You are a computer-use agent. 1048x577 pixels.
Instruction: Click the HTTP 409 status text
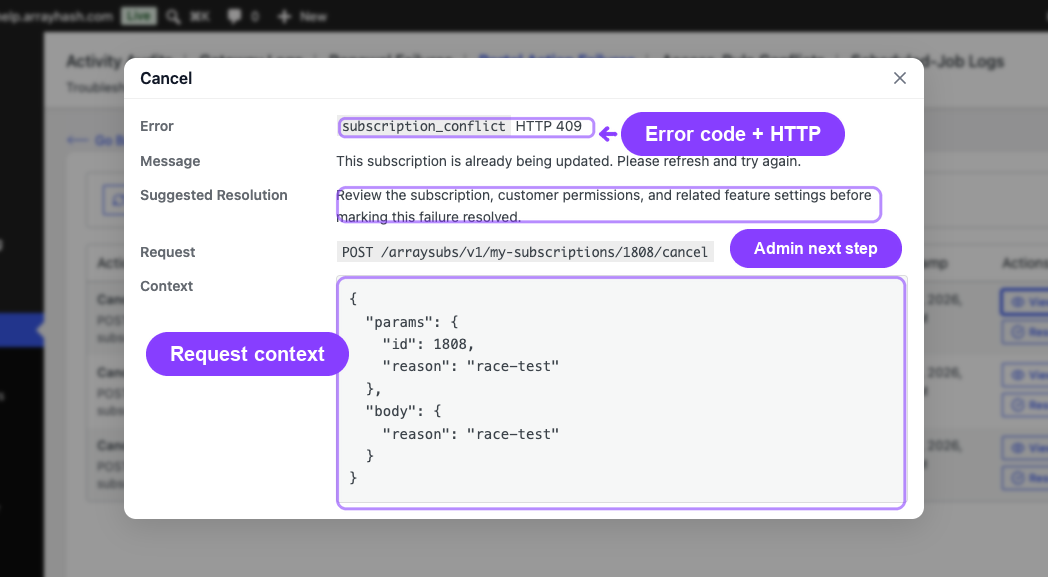click(548, 126)
